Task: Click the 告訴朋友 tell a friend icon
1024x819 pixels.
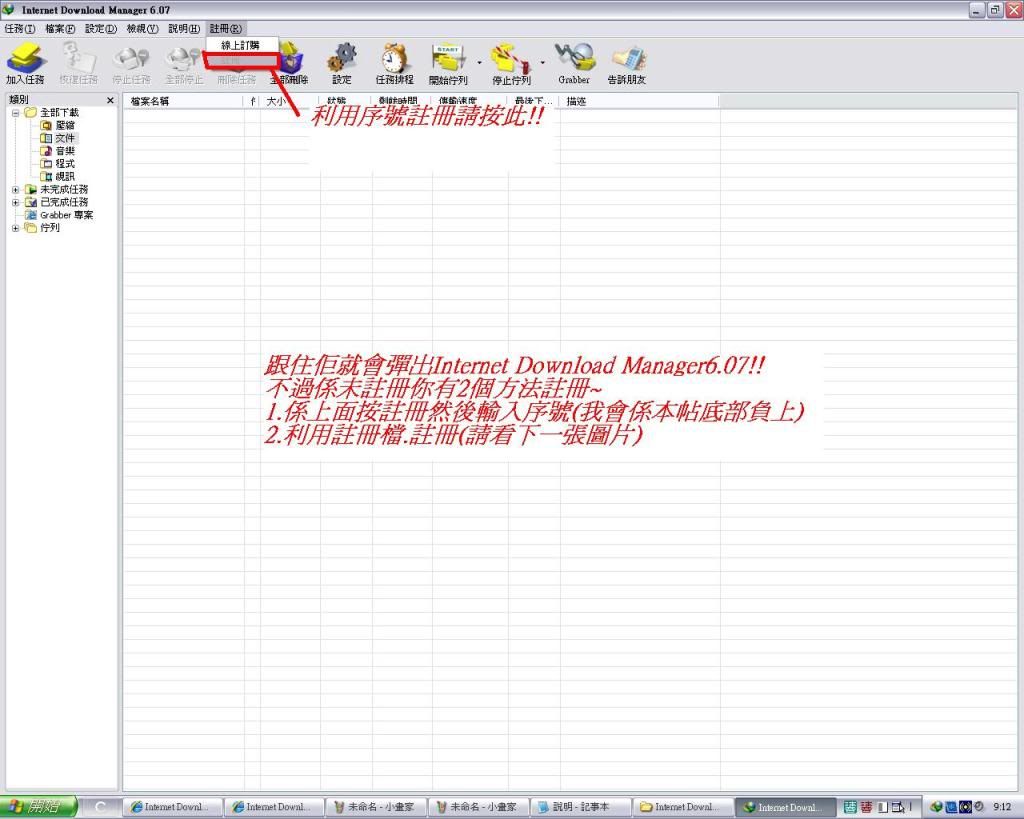Action: point(627,60)
